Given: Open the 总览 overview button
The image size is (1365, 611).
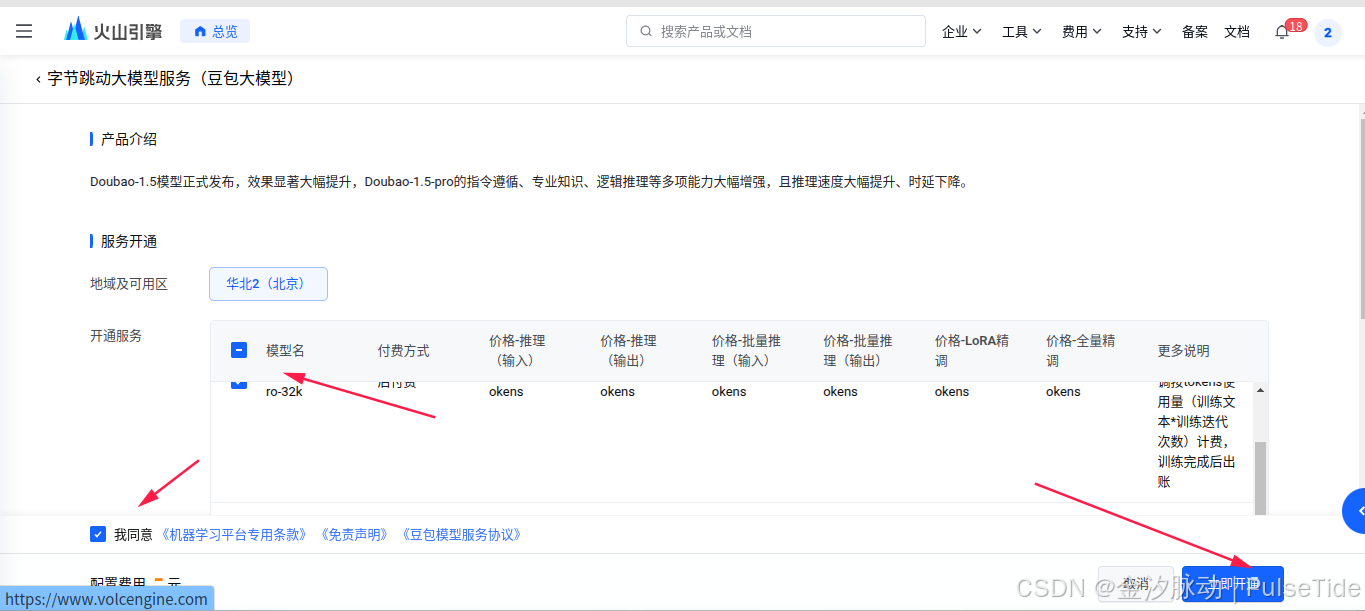Looking at the screenshot, I should [215, 32].
